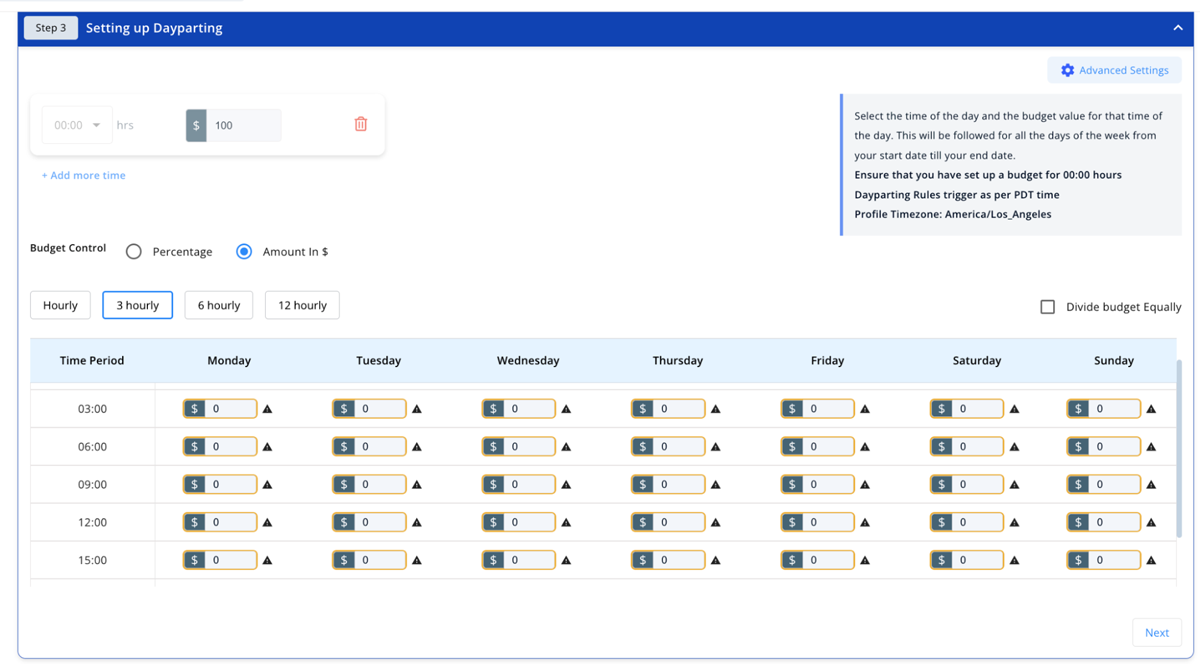Click warning triangle for Friday 12:00
Screen dimensions: 1200x664
click(865, 523)
